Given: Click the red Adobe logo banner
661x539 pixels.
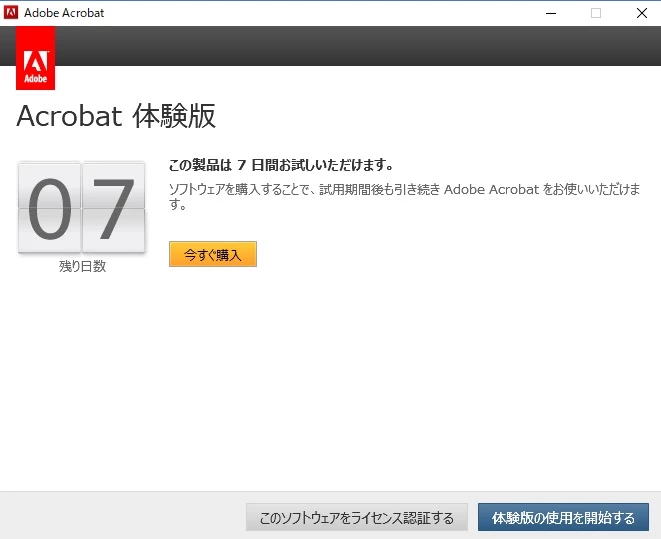Looking at the screenshot, I should click(35, 58).
